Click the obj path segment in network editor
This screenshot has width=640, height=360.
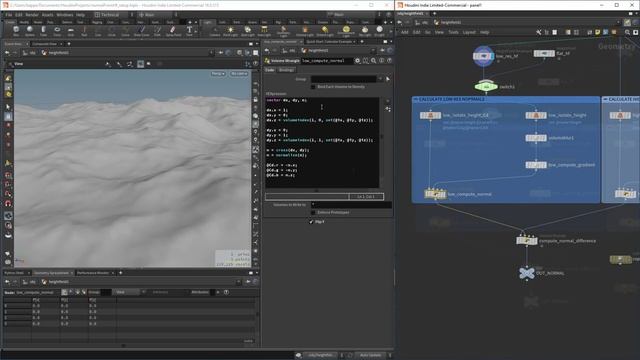422,22
